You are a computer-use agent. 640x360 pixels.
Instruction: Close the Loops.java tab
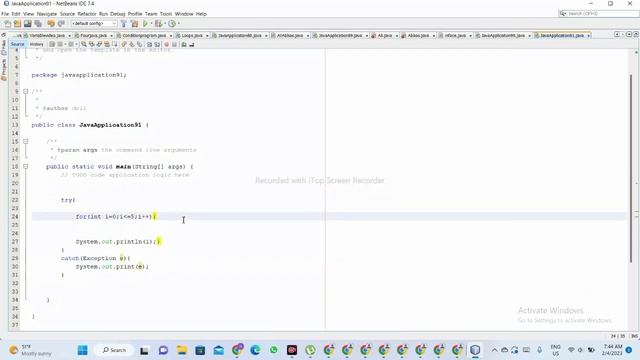pos(207,36)
